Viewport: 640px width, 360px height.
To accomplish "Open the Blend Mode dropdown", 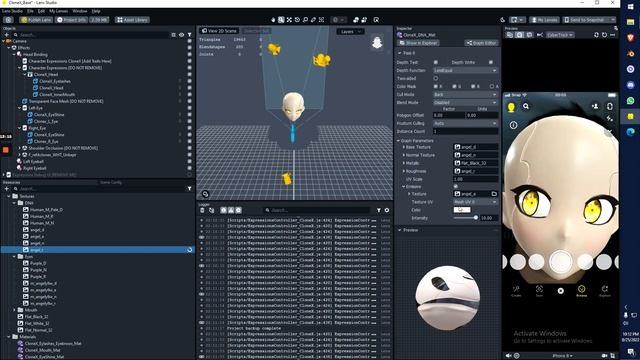I will [x=465, y=102].
